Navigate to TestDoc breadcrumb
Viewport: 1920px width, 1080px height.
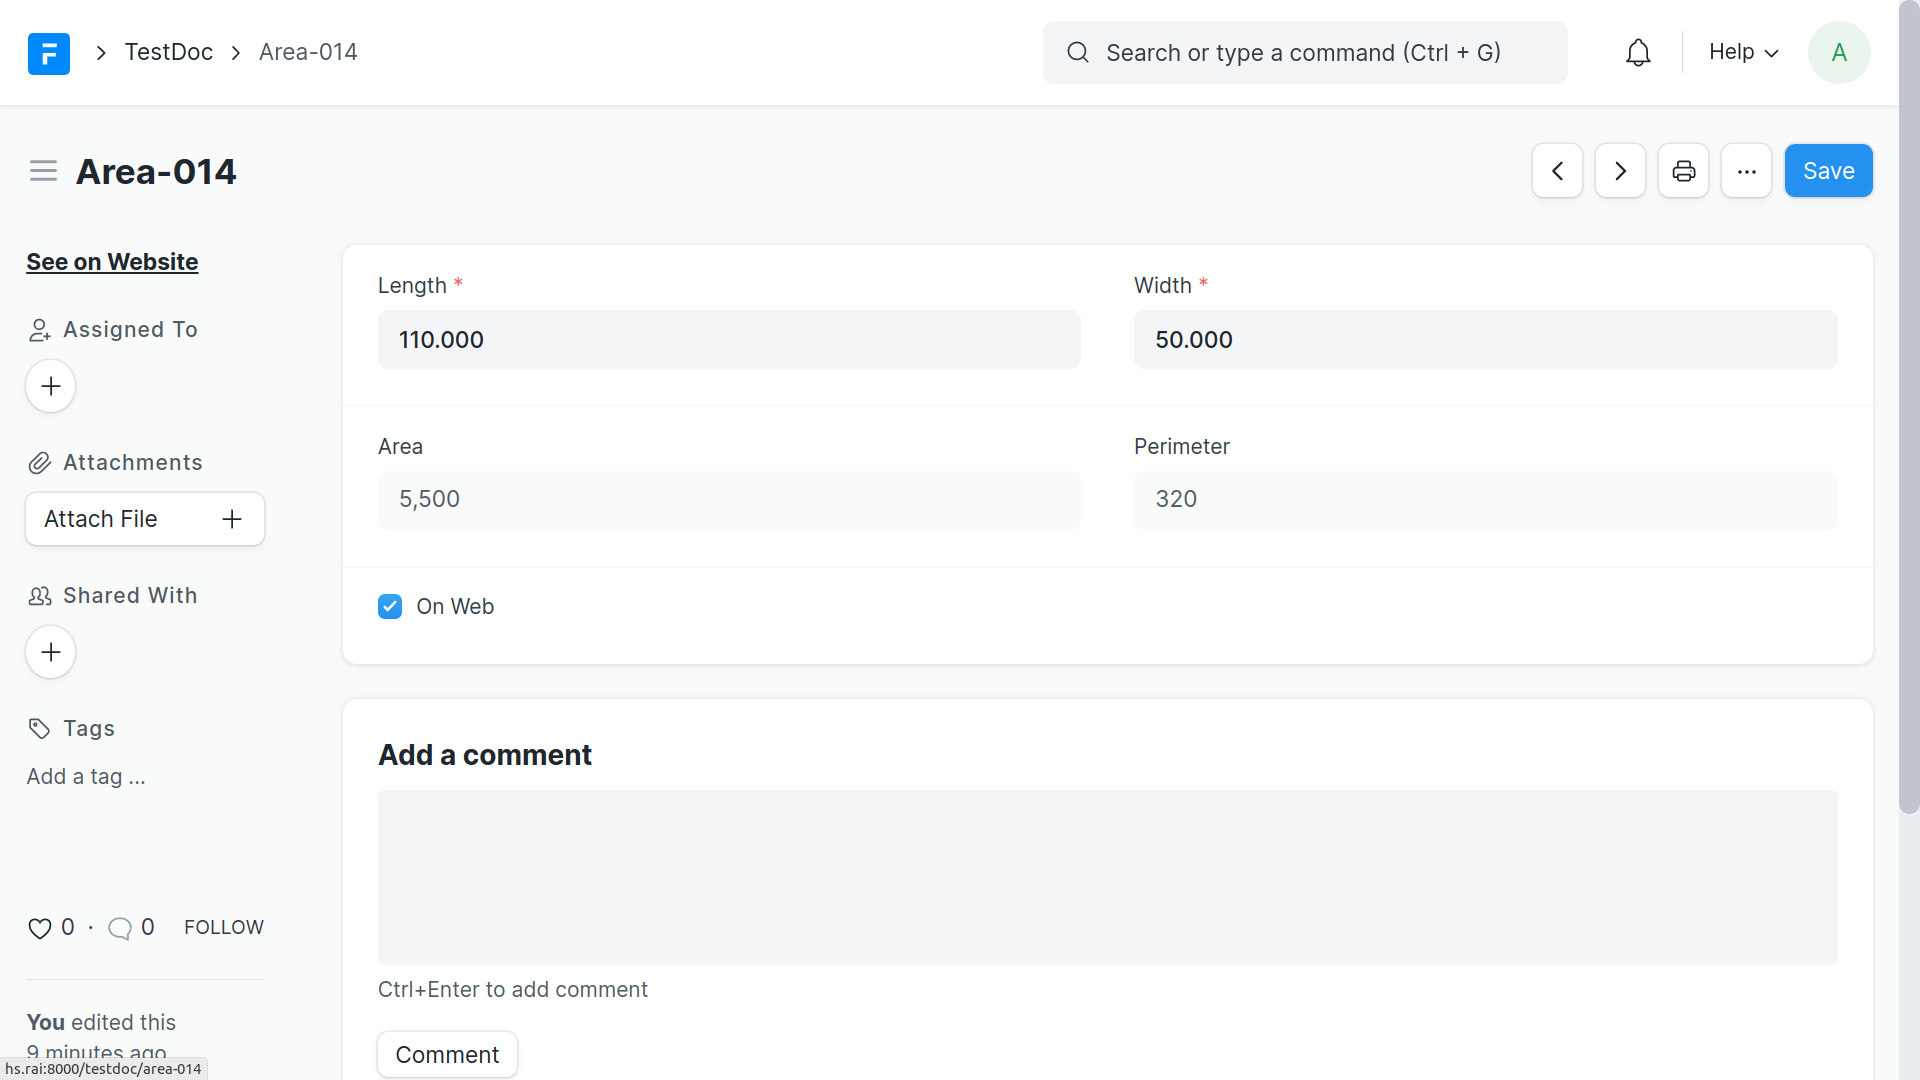click(x=168, y=52)
